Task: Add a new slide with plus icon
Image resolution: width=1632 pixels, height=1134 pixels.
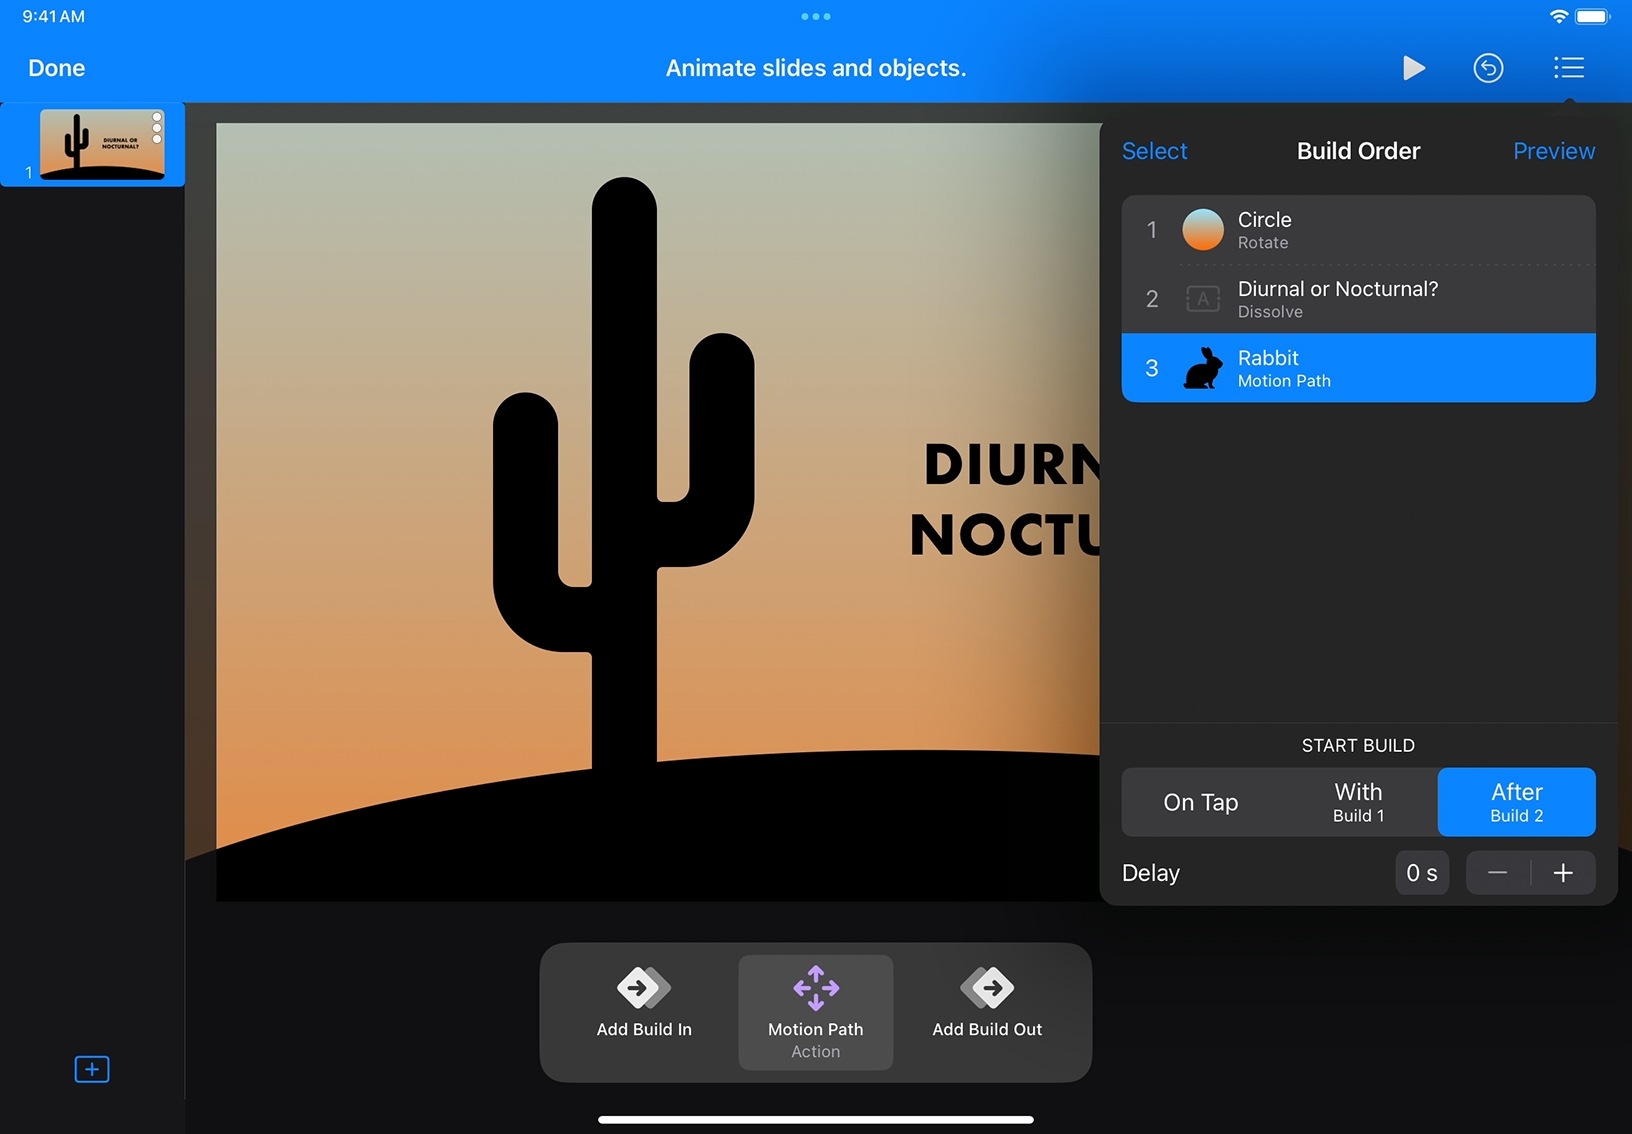Action: point(92,1069)
